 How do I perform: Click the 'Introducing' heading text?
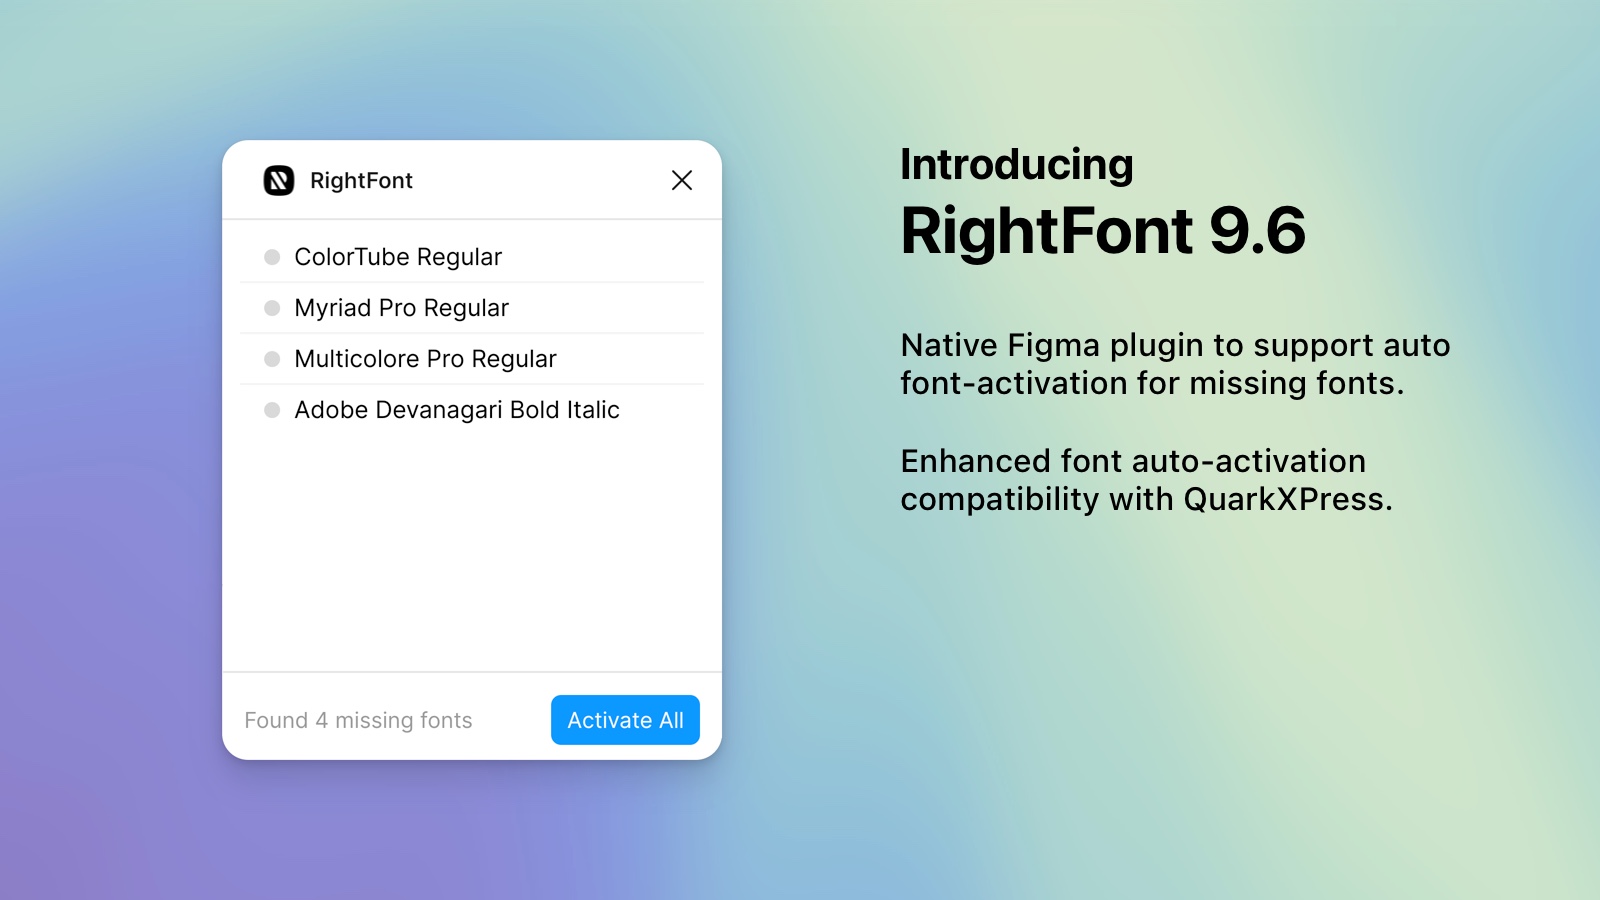tap(1017, 165)
